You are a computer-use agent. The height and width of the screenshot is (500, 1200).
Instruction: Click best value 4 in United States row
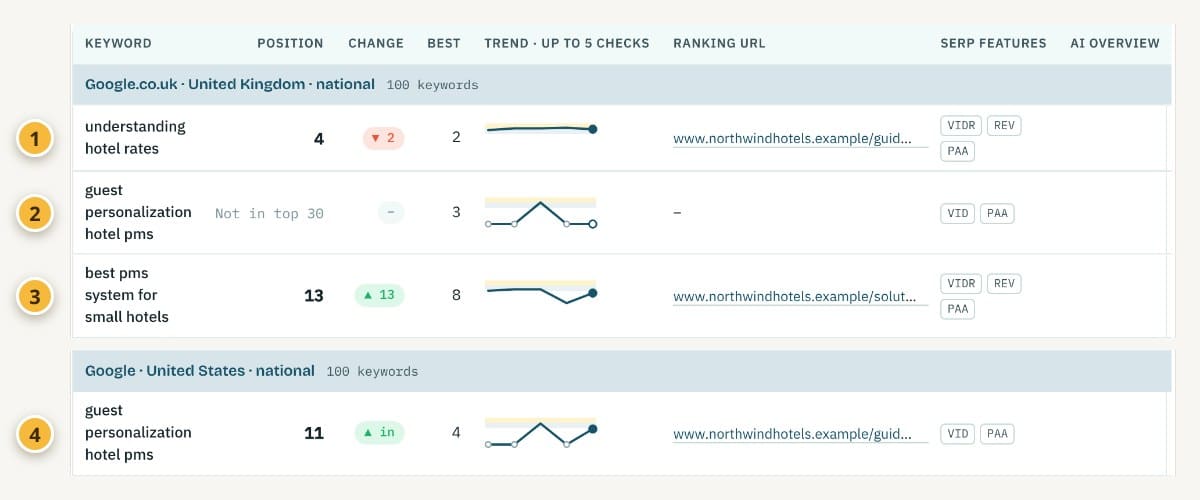(456, 433)
